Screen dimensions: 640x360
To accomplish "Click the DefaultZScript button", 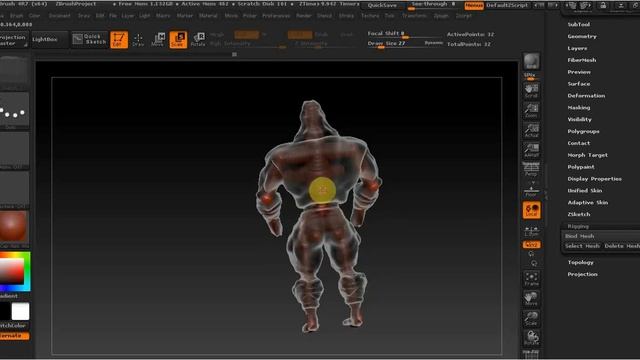I will (x=507, y=6).
